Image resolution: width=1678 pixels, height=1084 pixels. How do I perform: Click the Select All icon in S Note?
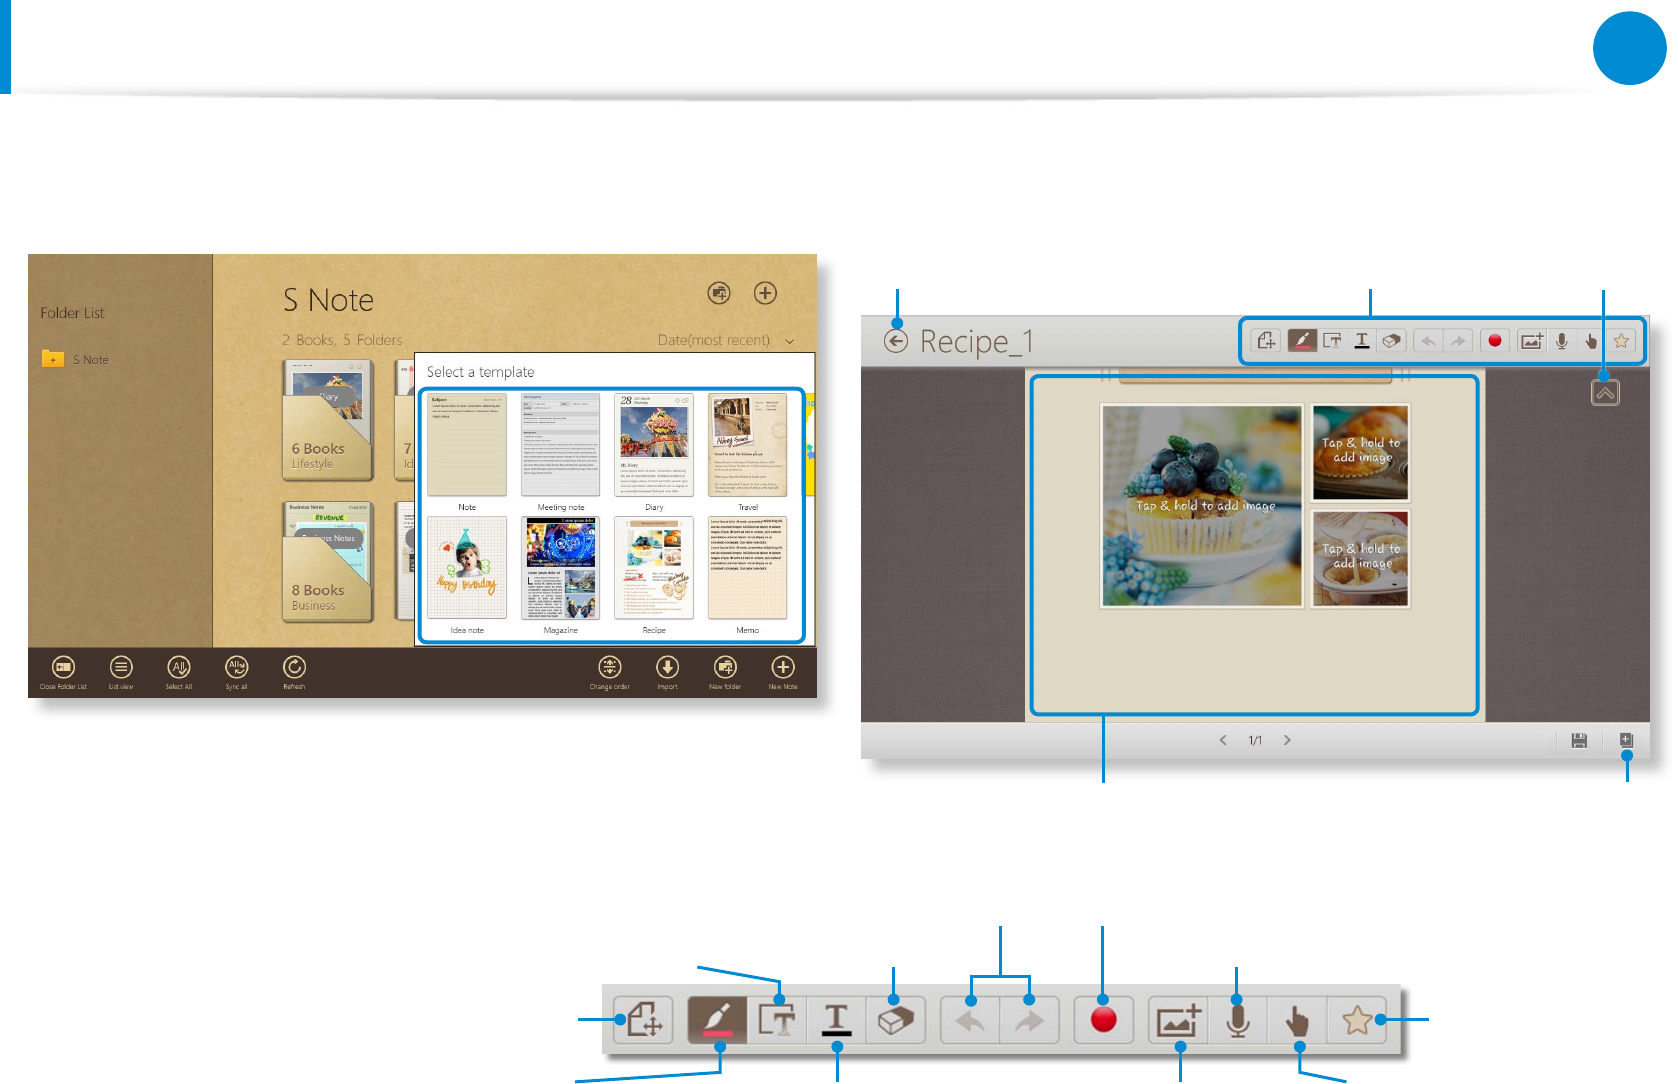coord(179,667)
